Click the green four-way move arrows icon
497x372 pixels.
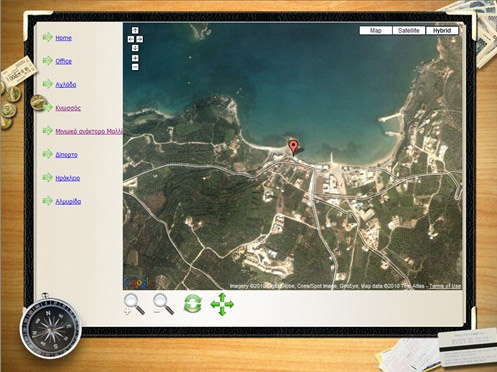pyautogui.click(x=222, y=304)
